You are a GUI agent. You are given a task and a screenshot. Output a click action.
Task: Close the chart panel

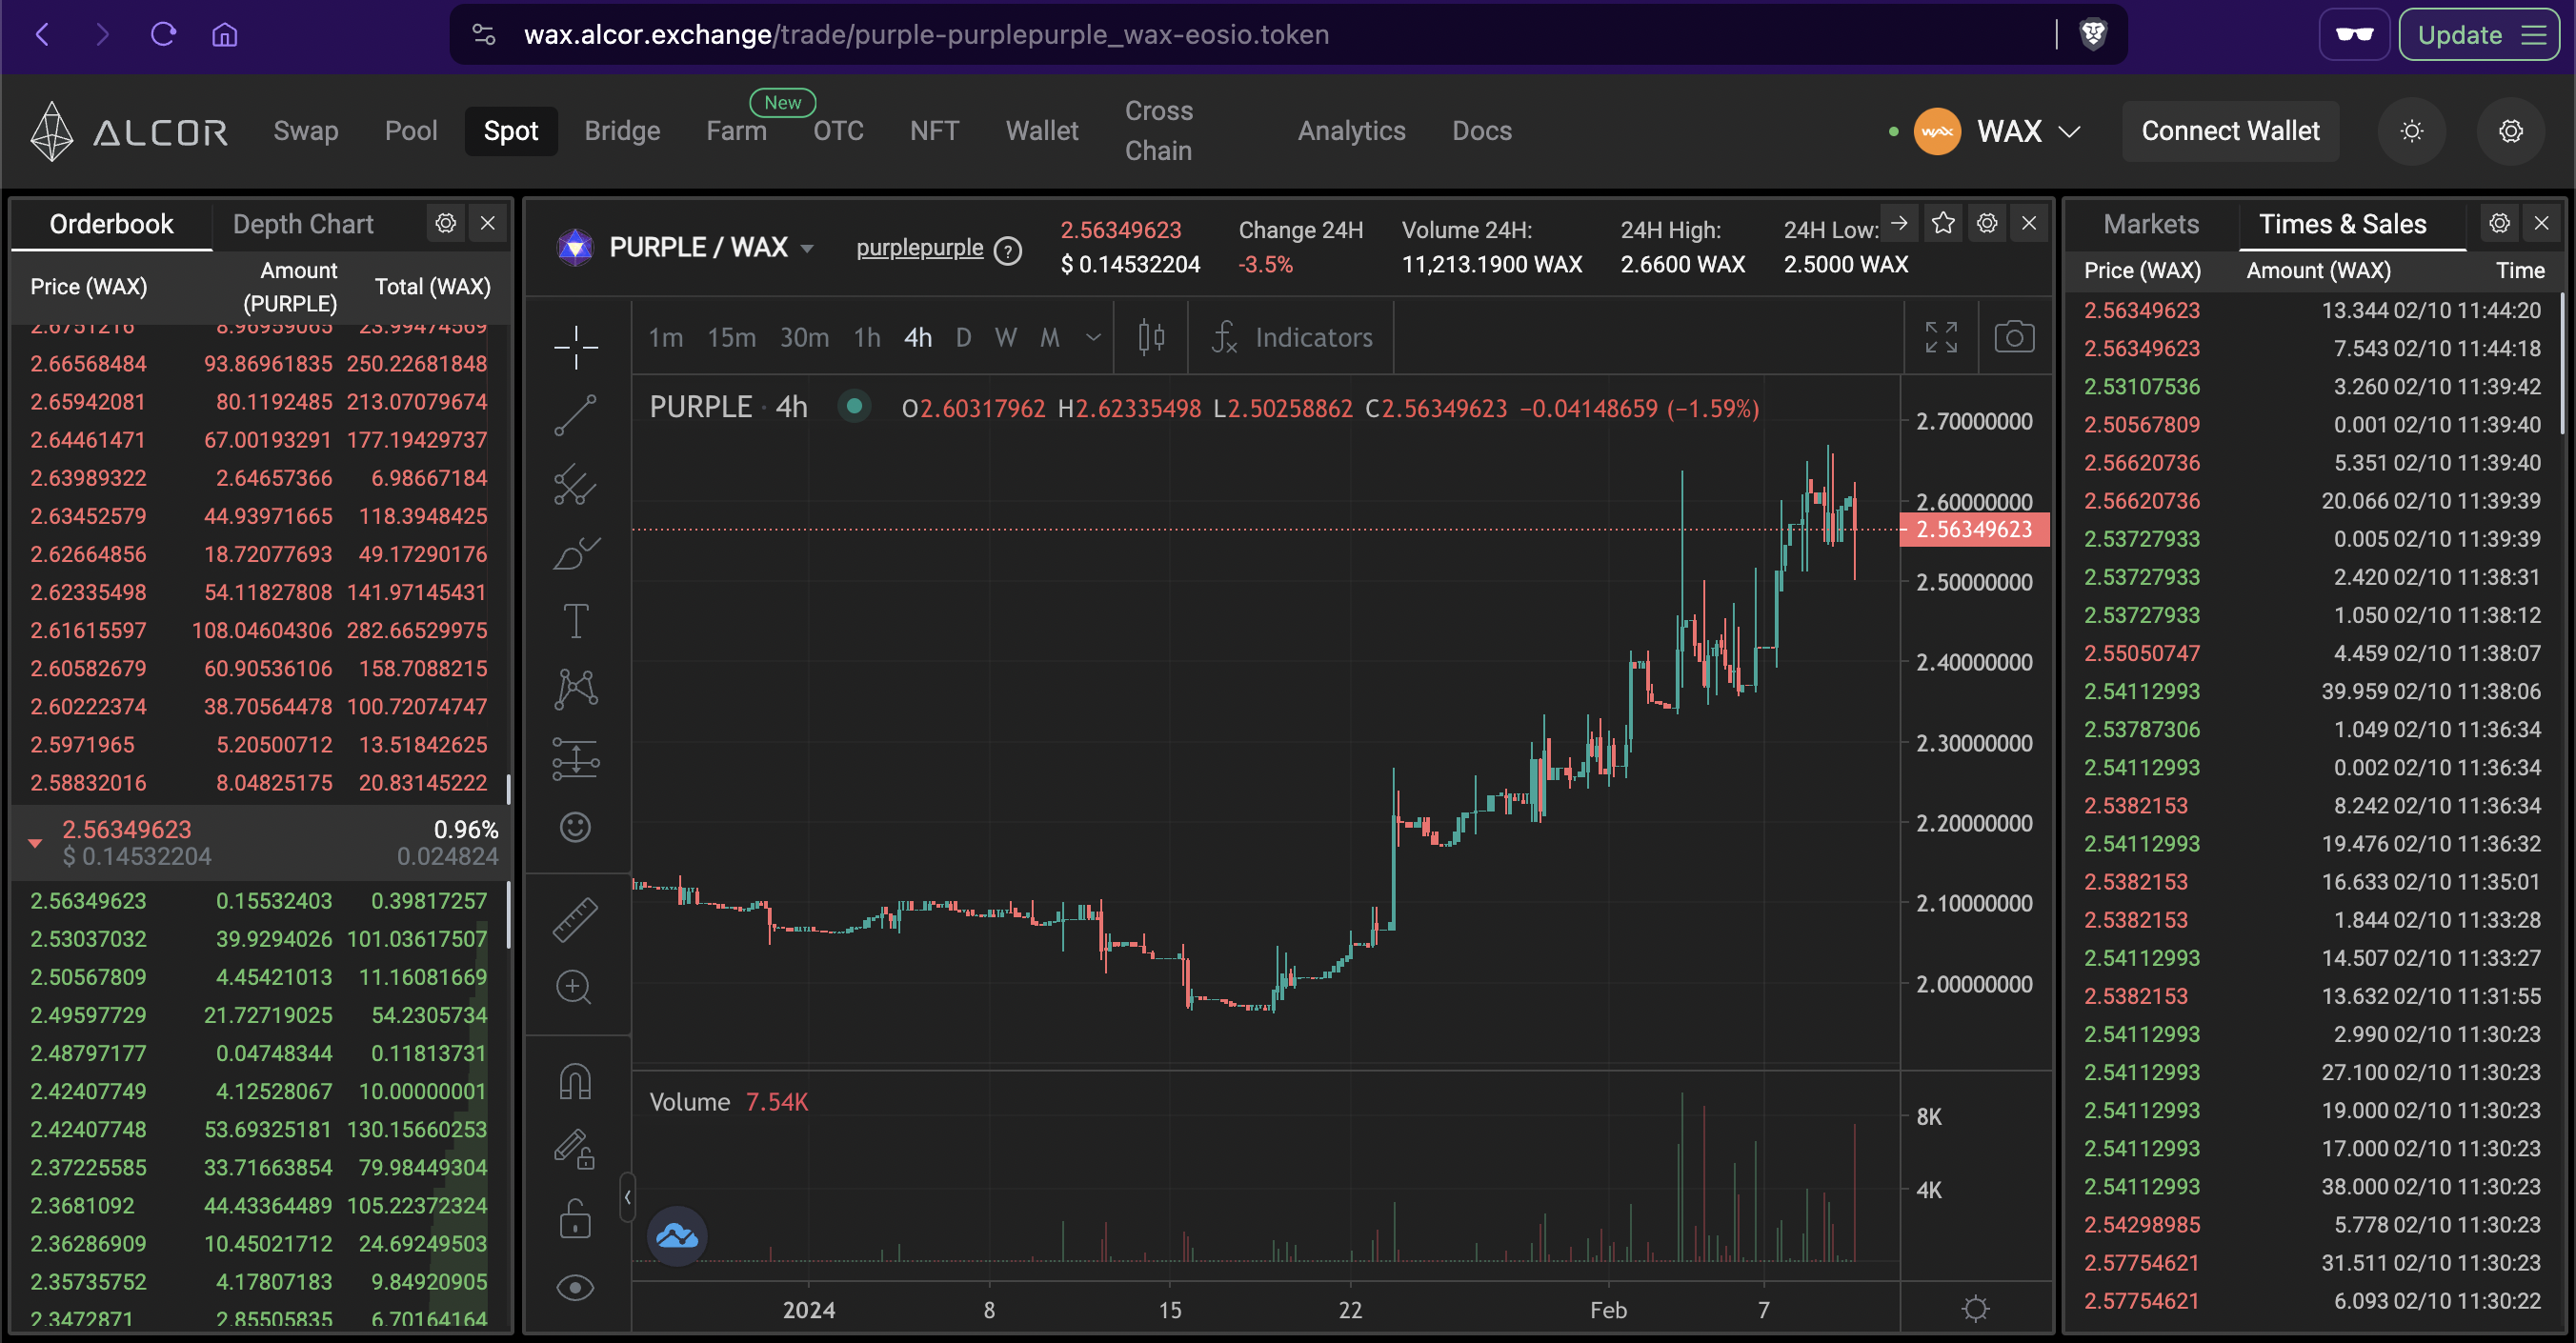tap(2029, 223)
